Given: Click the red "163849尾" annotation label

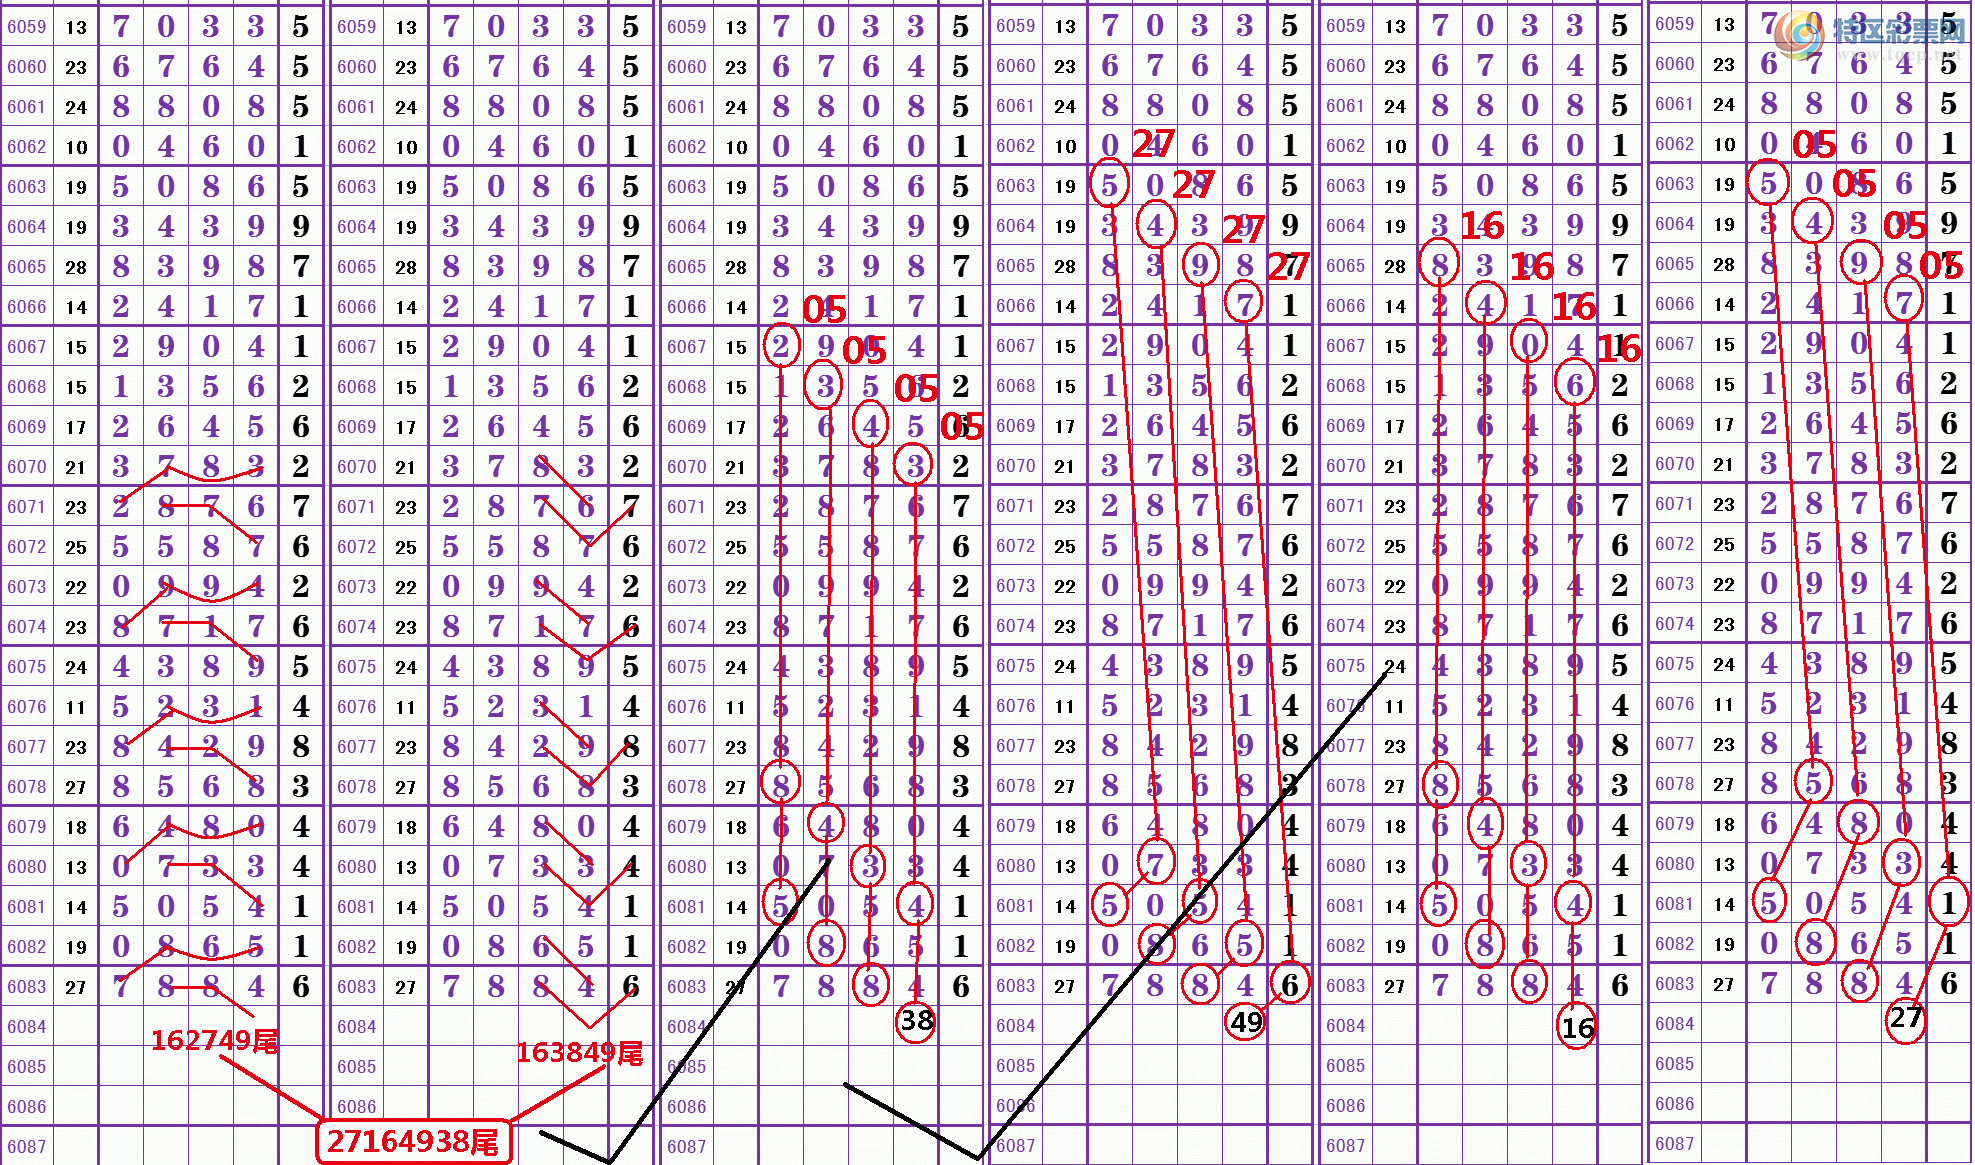Looking at the screenshot, I should [580, 1052].
